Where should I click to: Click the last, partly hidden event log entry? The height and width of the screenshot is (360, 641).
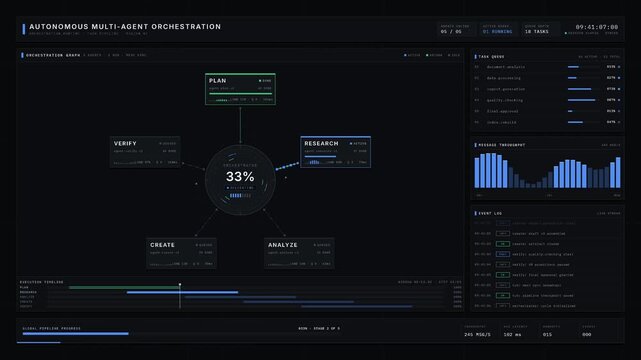click(547, 306)
